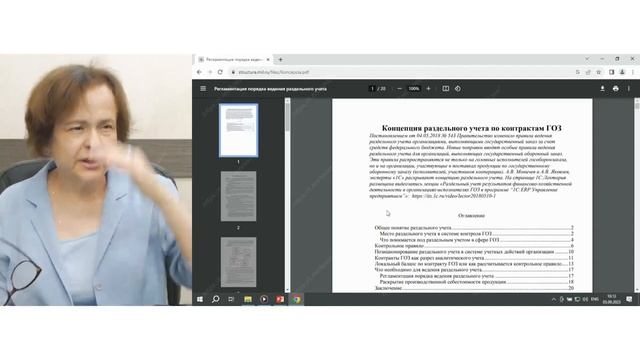
Task: Print the PDF document
Action: [x=616, y=89]
